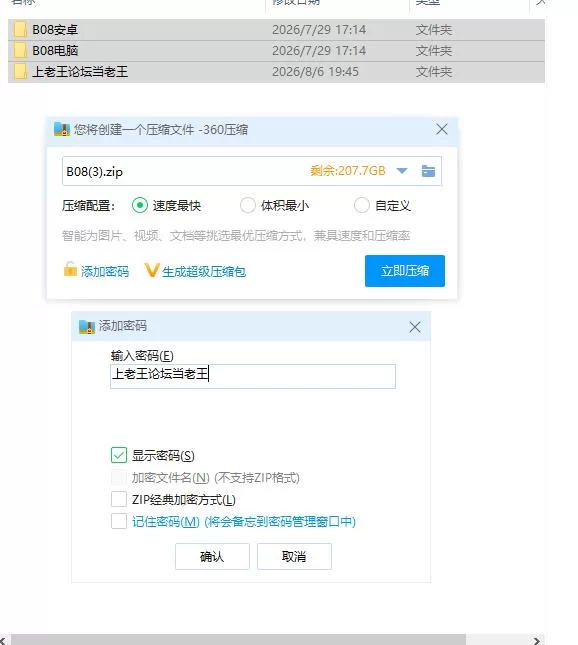The height and width of the screenshot is (645, 578).
Task: Click the B08安卓 folder name
Action: 55,30
